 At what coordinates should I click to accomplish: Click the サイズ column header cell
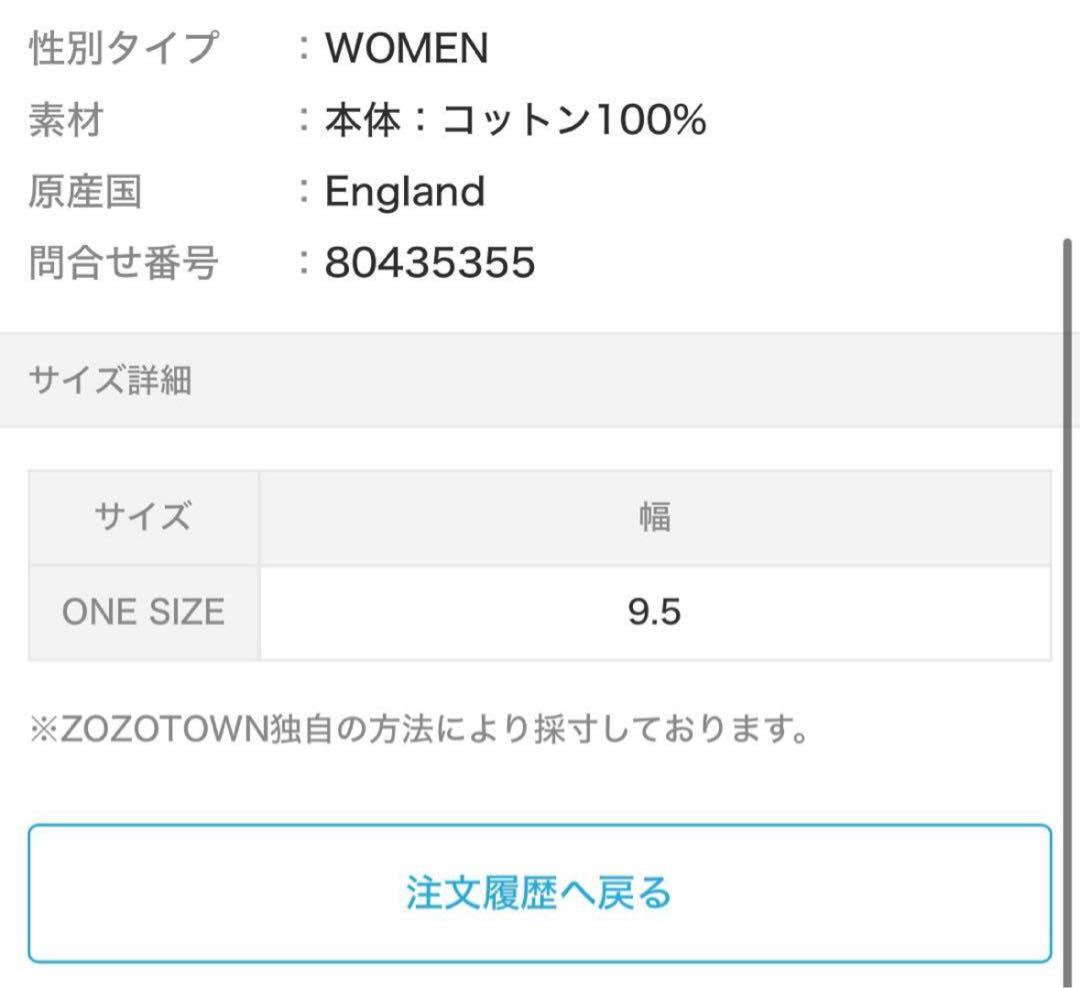(x=143, y=518)
